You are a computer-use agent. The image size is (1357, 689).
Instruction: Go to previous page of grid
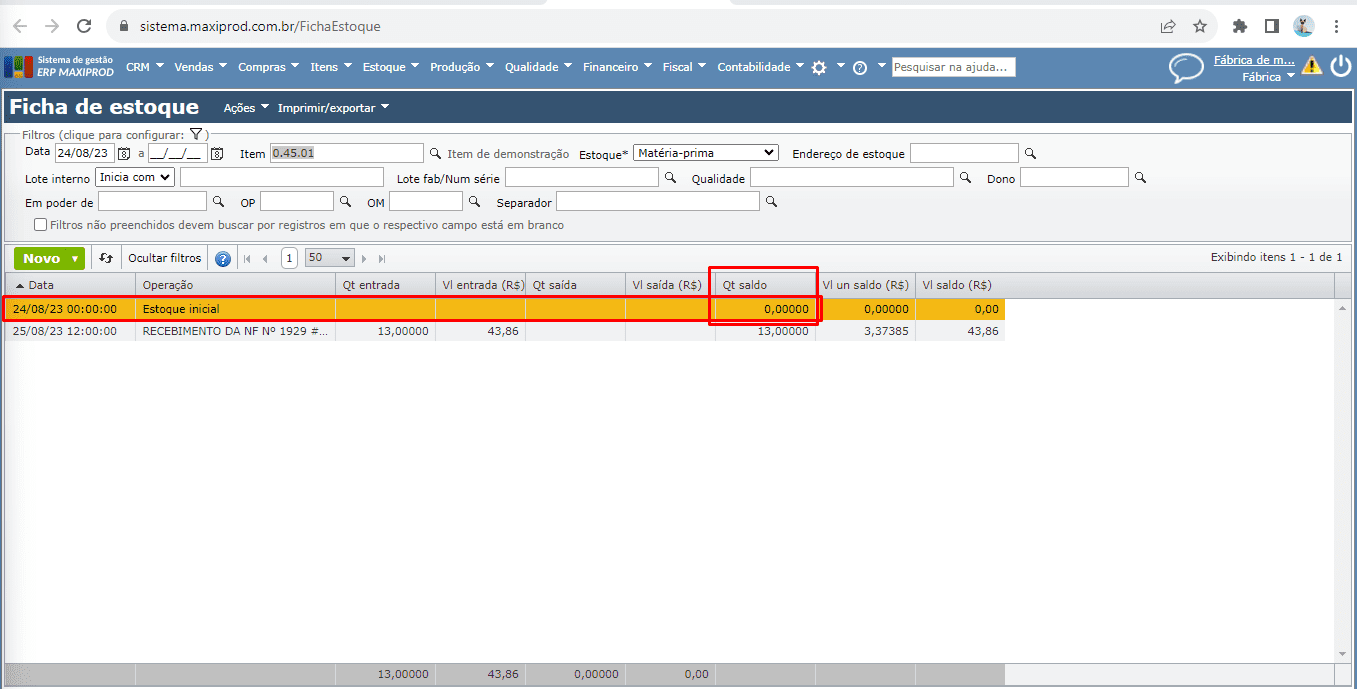pyautogui.click(x=265, y=259)
